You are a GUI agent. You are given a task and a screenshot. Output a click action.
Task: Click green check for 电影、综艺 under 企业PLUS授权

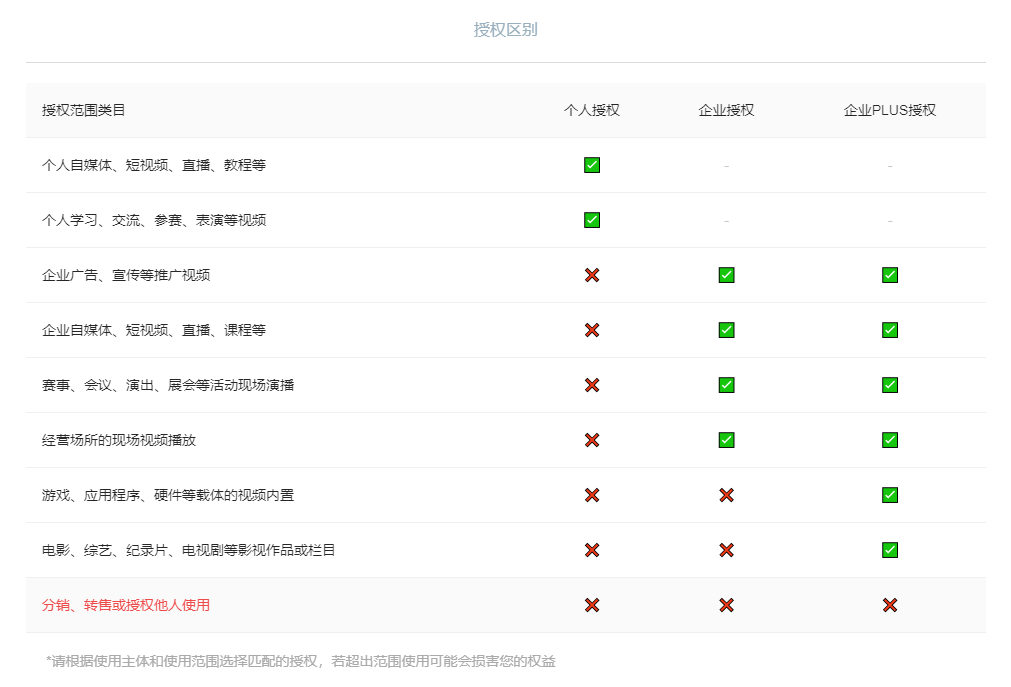(889, 550)
